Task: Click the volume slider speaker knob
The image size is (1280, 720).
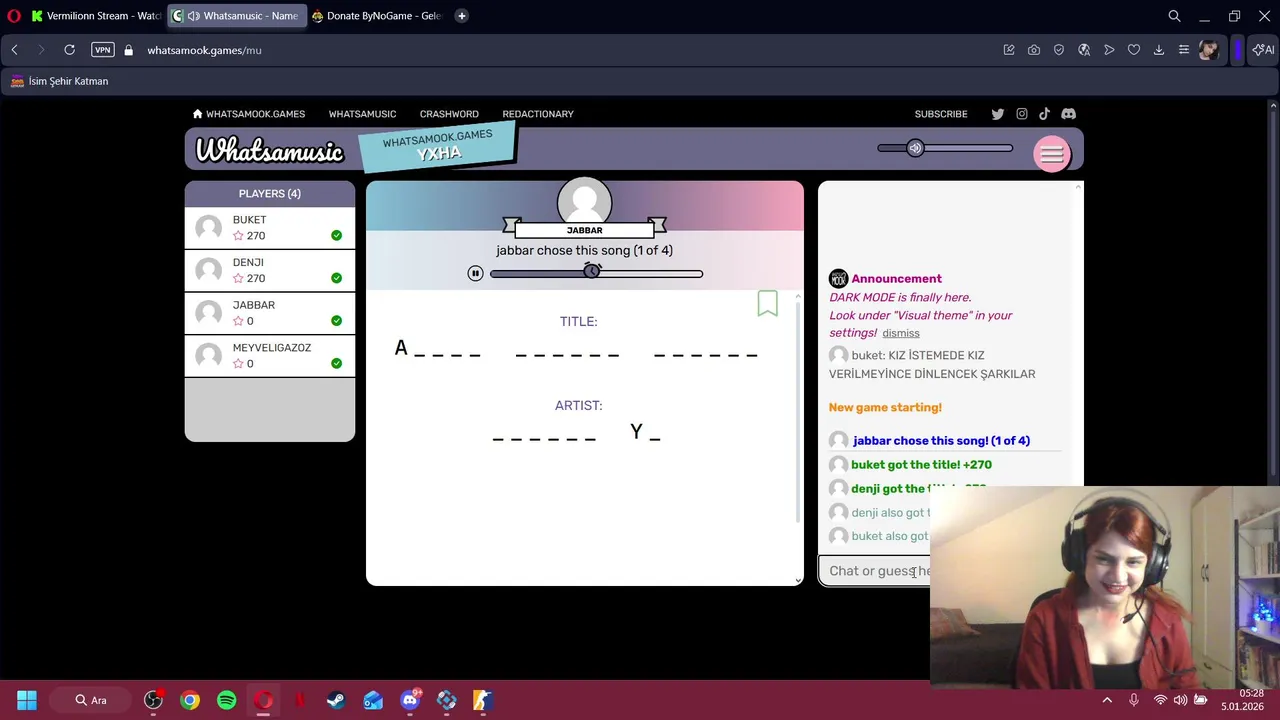Action: click(915, 148)
